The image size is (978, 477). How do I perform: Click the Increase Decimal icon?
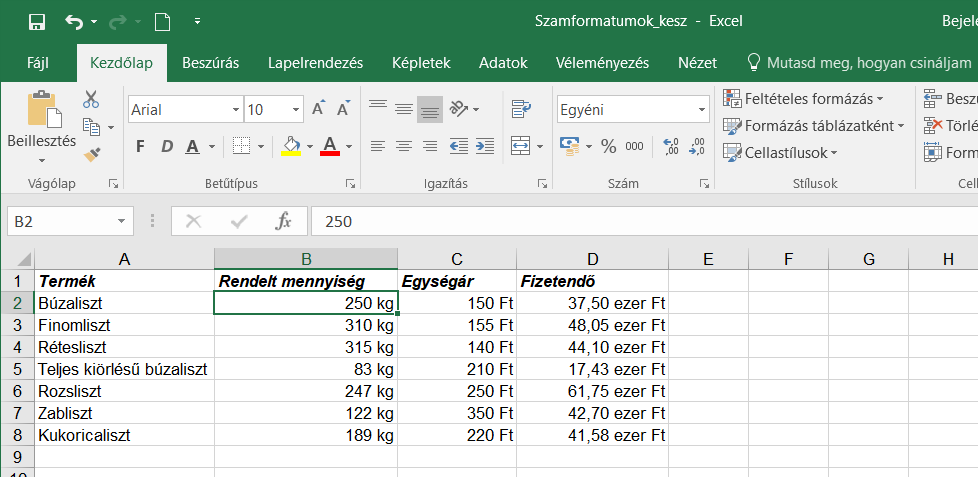coord(670,146)
